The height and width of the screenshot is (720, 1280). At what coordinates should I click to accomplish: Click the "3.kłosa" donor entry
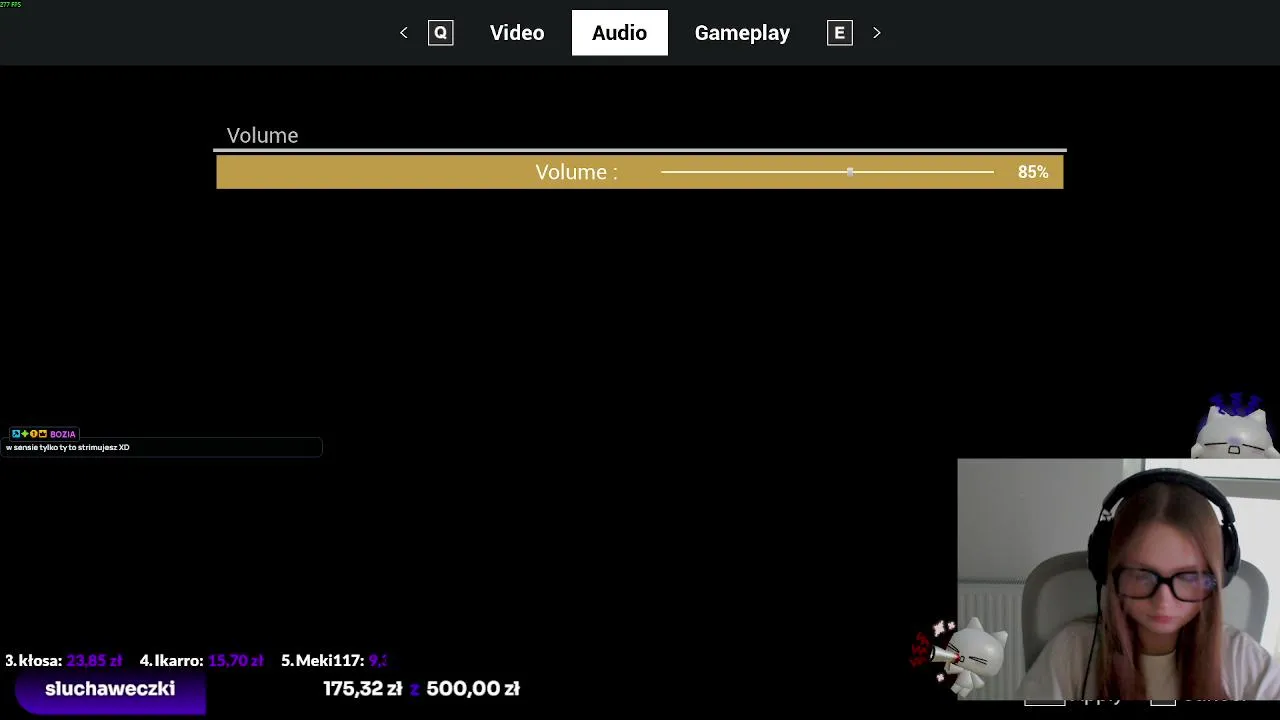tap(64, 661)
